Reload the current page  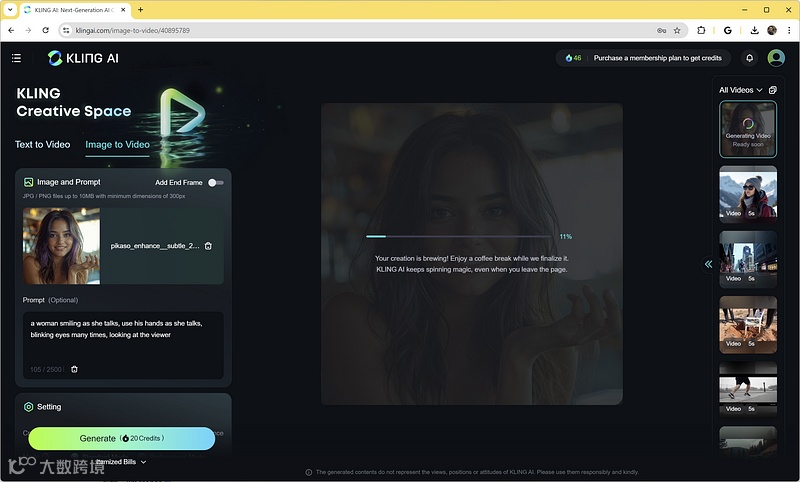(45, 31)
